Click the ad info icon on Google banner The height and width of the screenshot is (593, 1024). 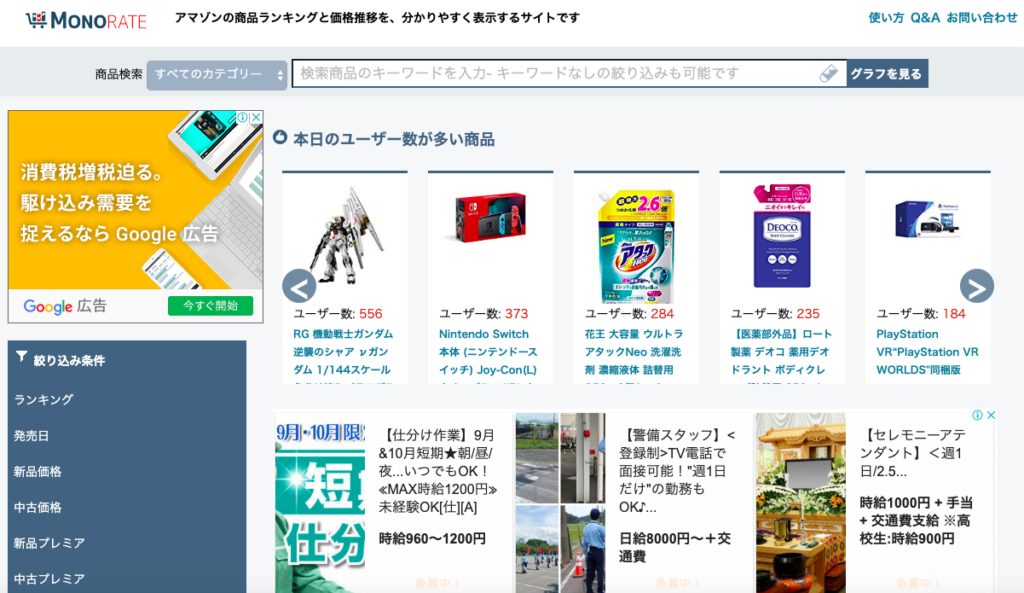(243, 117)
